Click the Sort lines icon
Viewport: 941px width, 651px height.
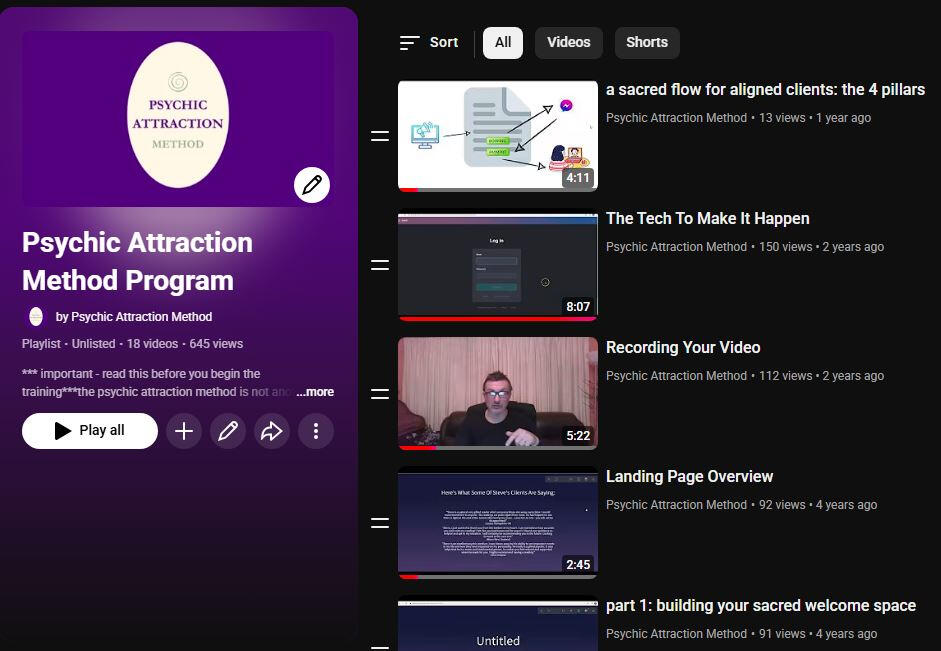pyautogui.click(x=409, y=43)
